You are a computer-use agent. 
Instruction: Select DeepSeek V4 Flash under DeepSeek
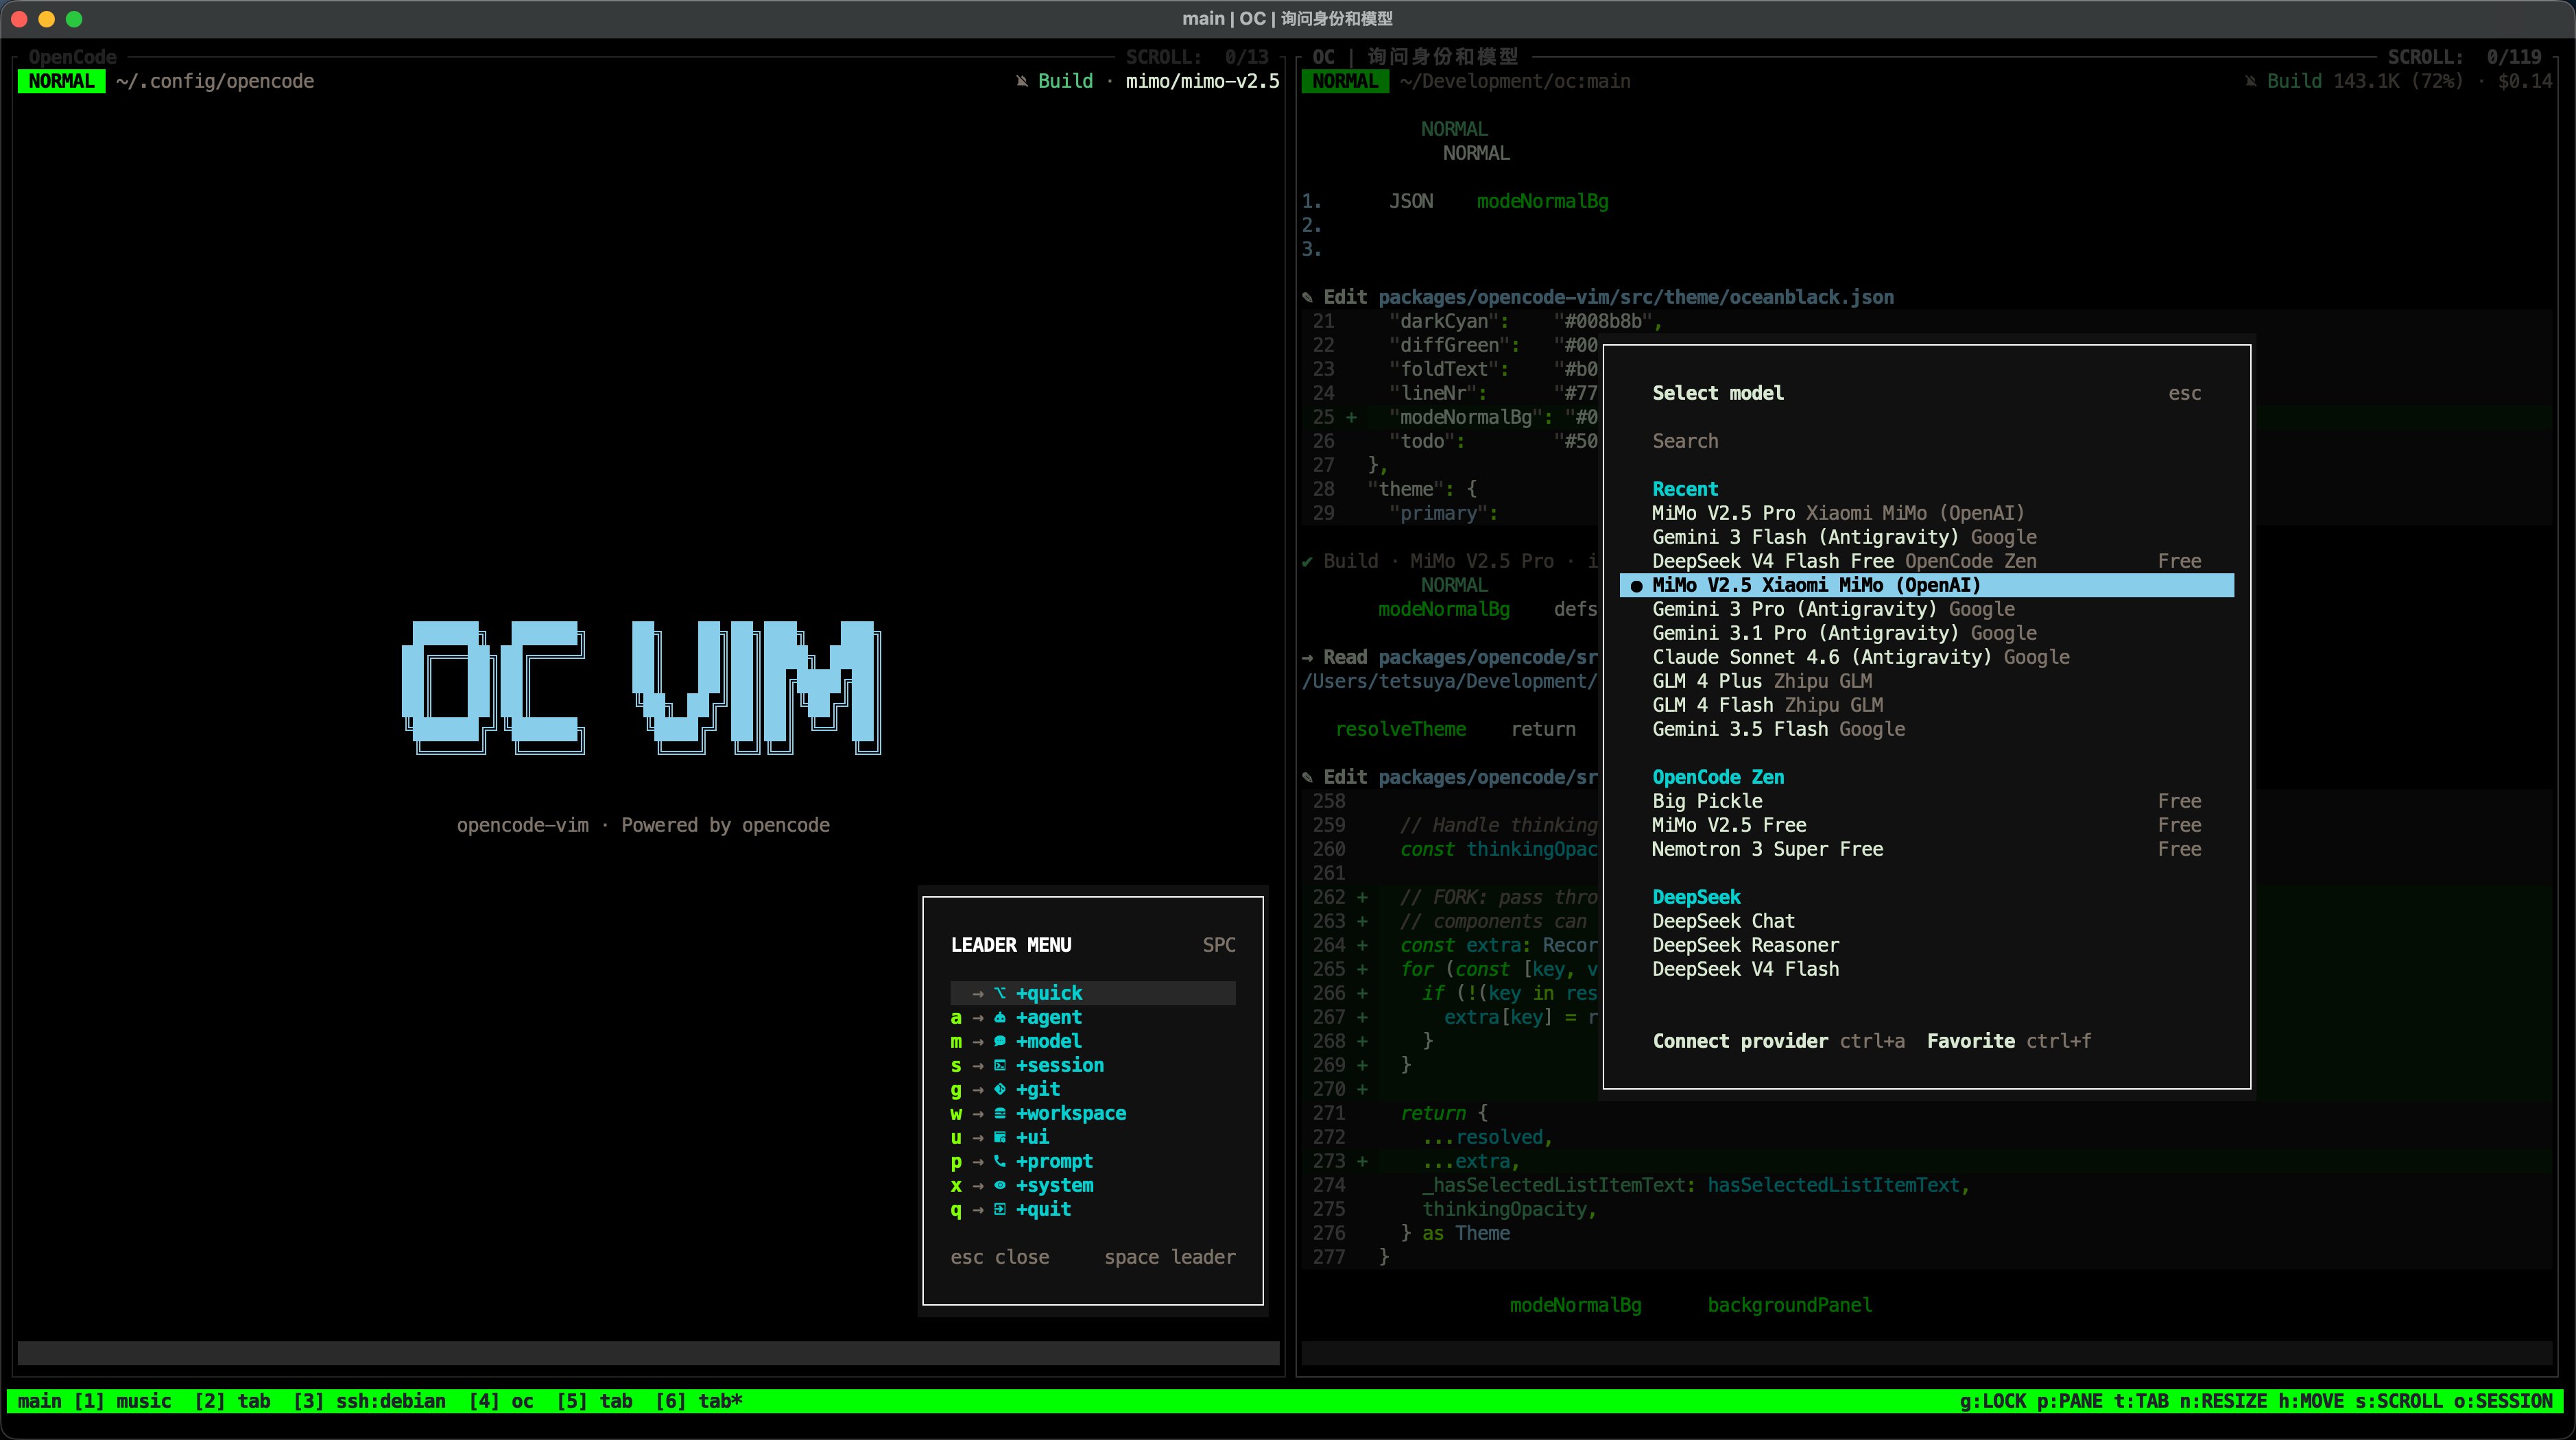[x=1926, y=969]
